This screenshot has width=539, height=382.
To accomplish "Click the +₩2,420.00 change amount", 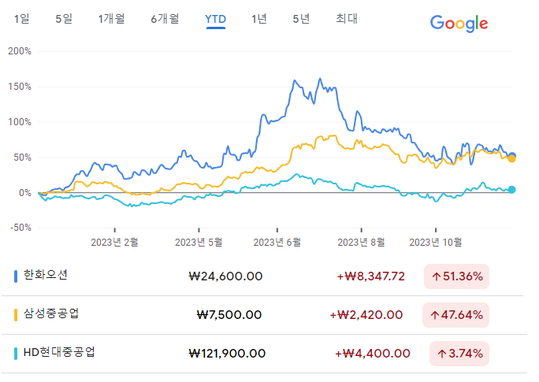I will (x=366, y=315).
